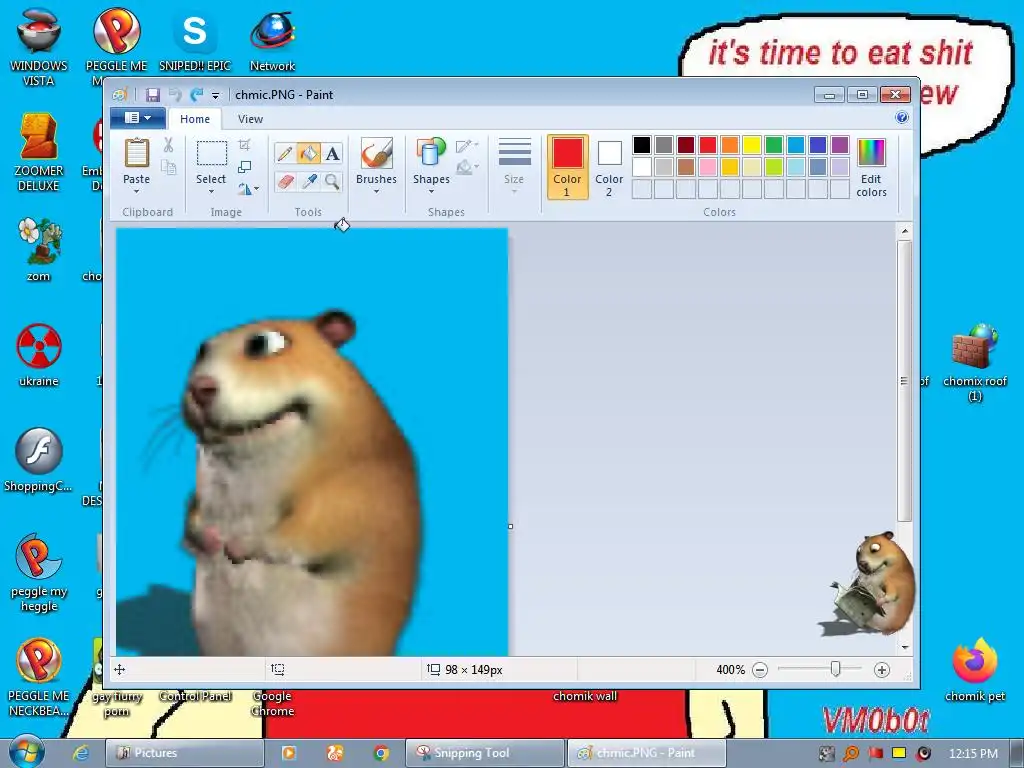Select the Fill with color bucket tool
The image size is (1024, 768).
pyautogui.click(x=309, y=154)
